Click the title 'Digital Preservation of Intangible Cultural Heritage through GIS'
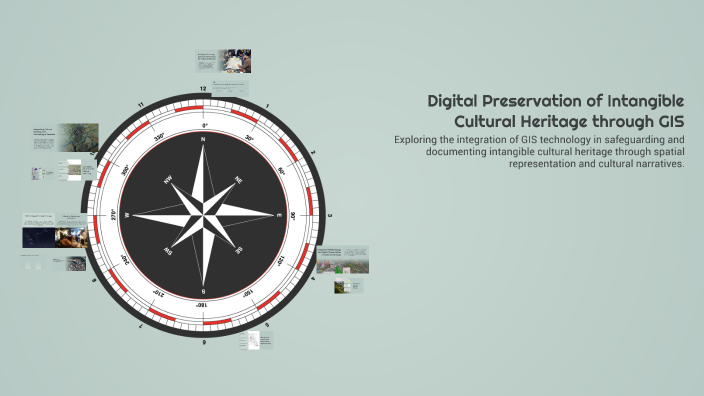Screen dimensions: 704x396 pyautogui.click(x=556, y=111)
